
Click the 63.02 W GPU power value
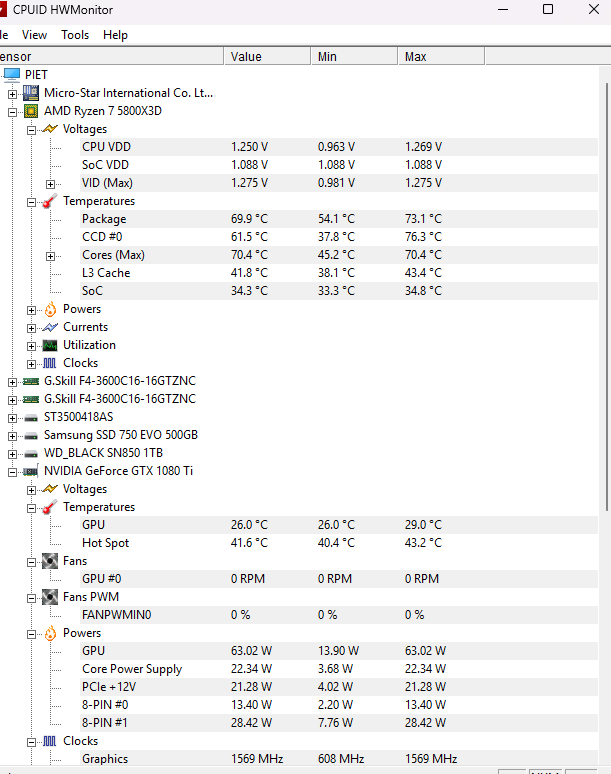click(x=251, y=651)
